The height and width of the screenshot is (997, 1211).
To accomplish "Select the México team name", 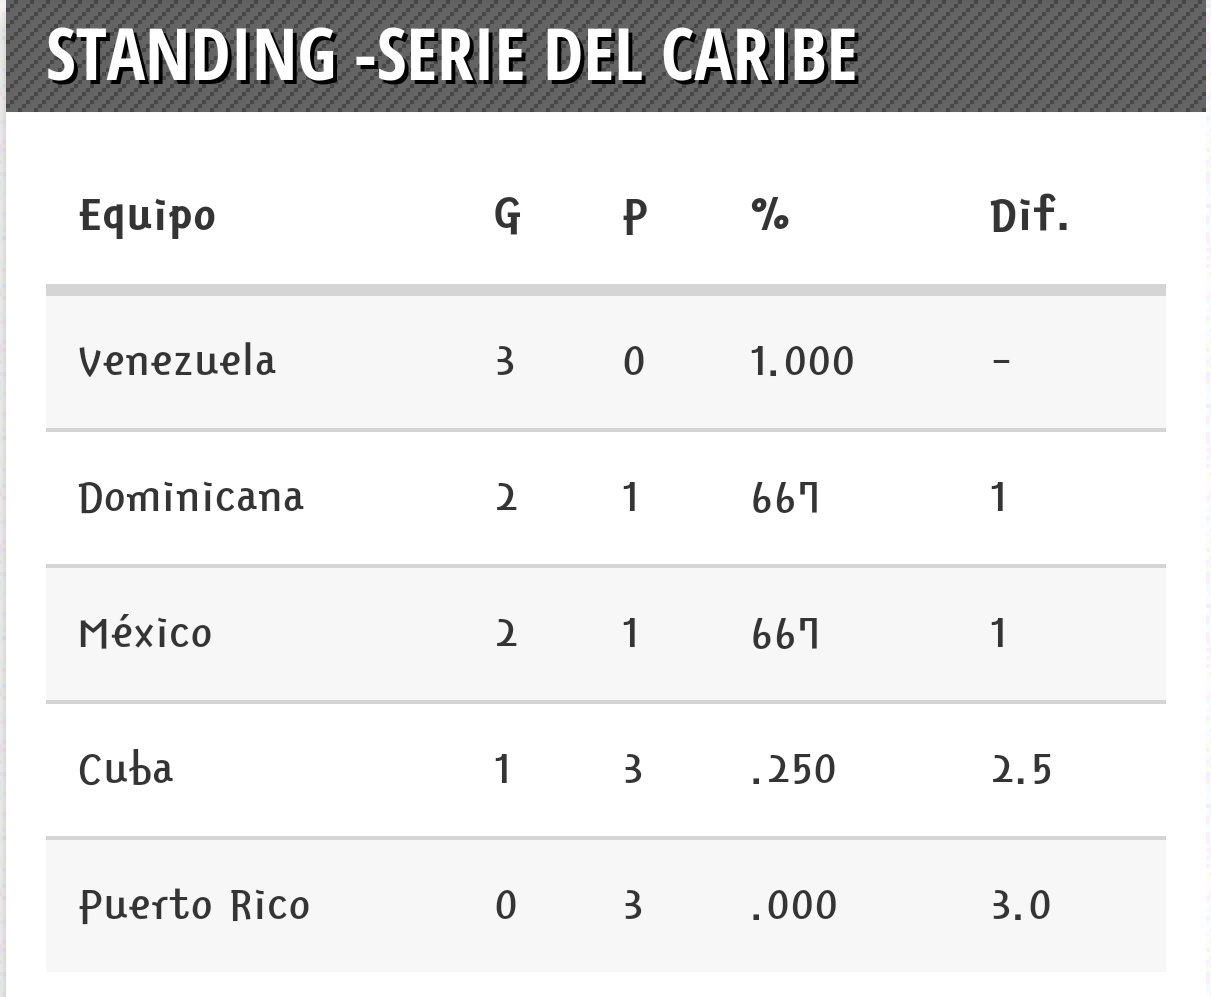I will coord(145,632).
